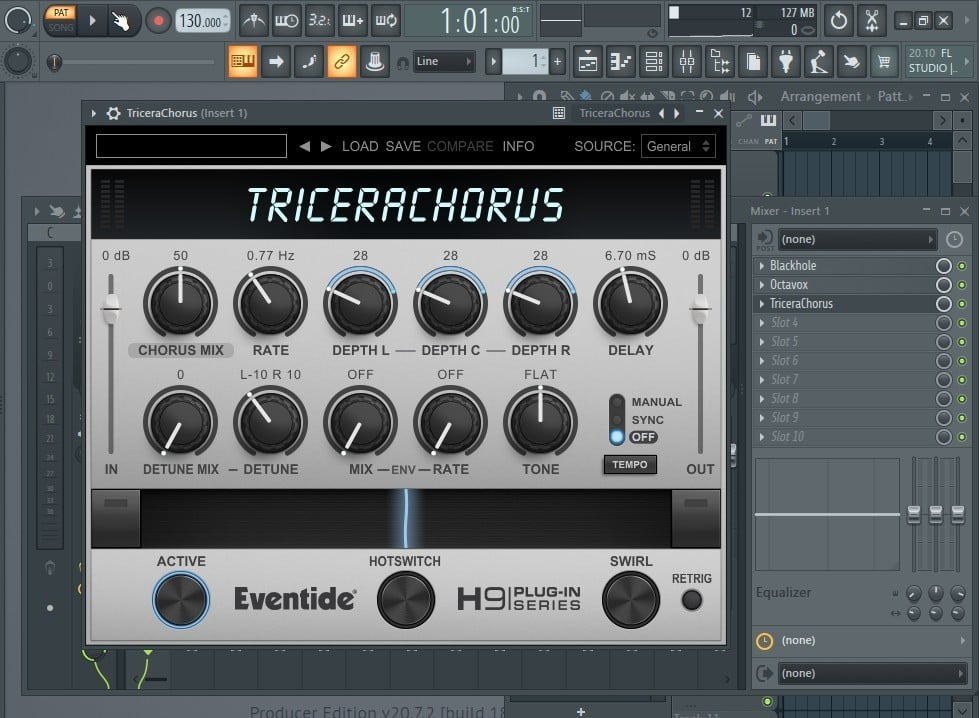Select the MANUAL tempo mode

616,402
